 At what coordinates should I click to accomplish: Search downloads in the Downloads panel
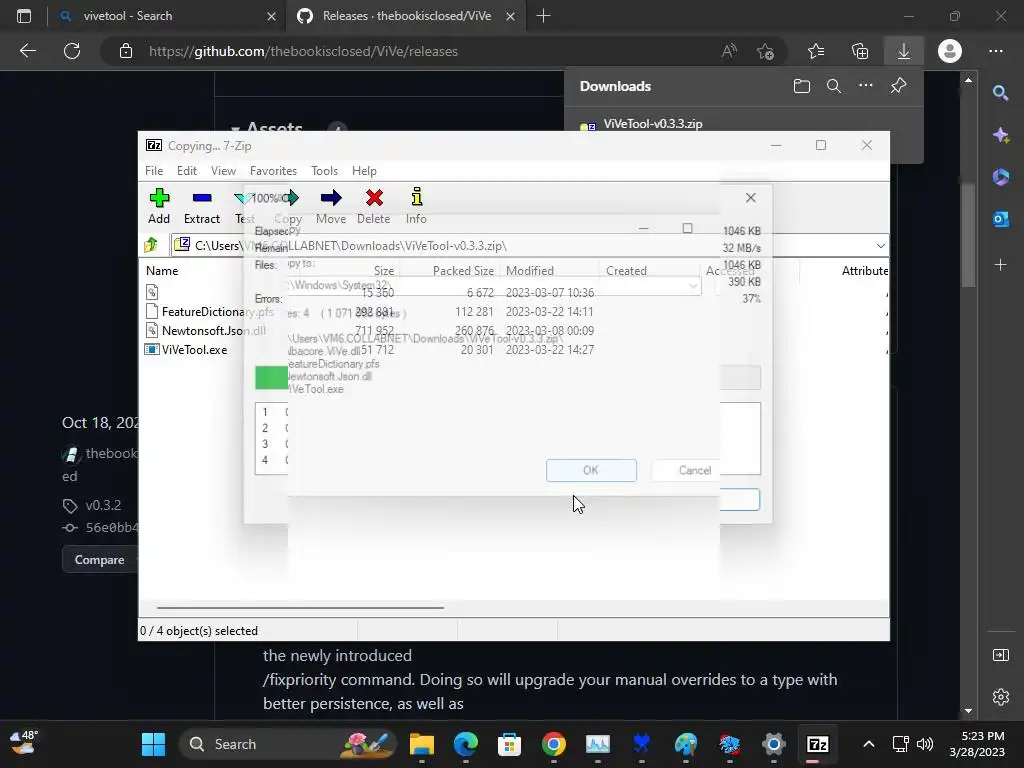834,86
